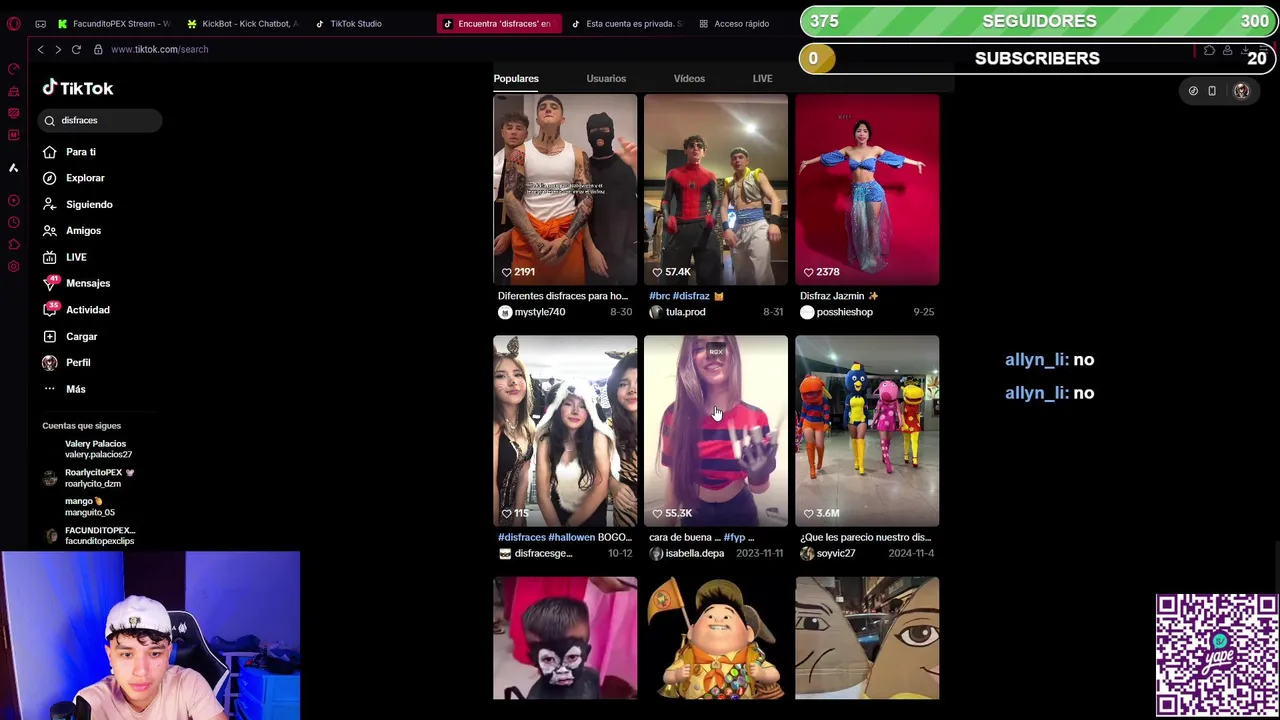The height and width of the screenshot is (720, 1280).
Task: Click the Aria AI icon in Opera sidebar
Action: 14,167
